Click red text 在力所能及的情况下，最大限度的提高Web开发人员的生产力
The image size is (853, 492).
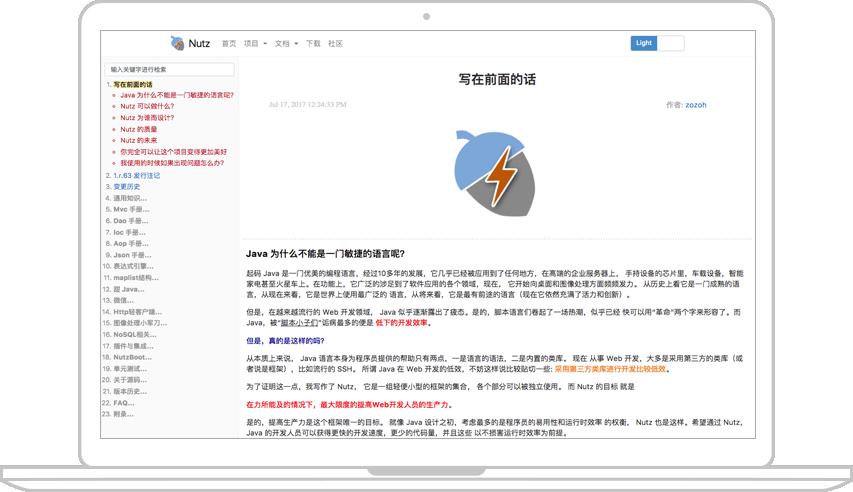348,404
